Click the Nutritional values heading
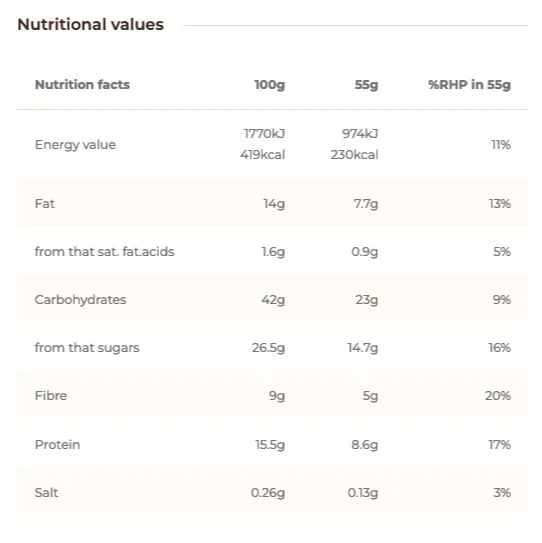Screen dimensions: 542x543 90,25
